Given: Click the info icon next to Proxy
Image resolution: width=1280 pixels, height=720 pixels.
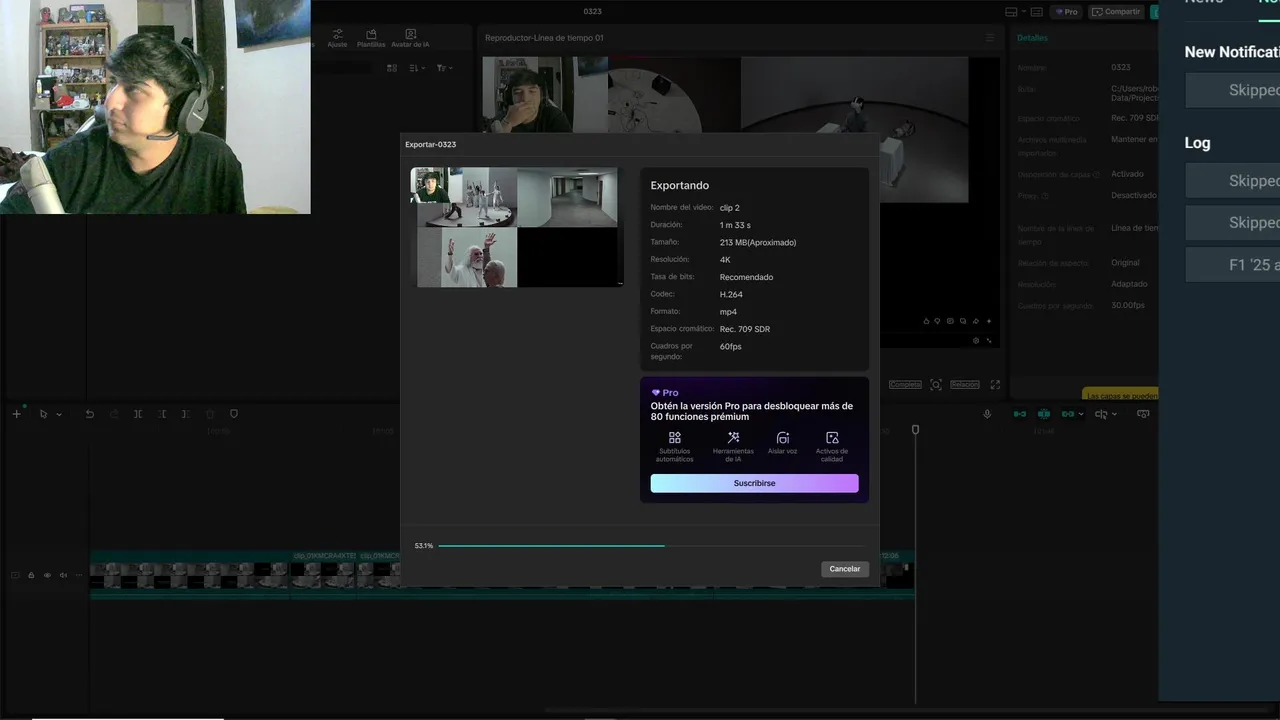Looking at the screenshot, I should click(x=1044, y=196).
